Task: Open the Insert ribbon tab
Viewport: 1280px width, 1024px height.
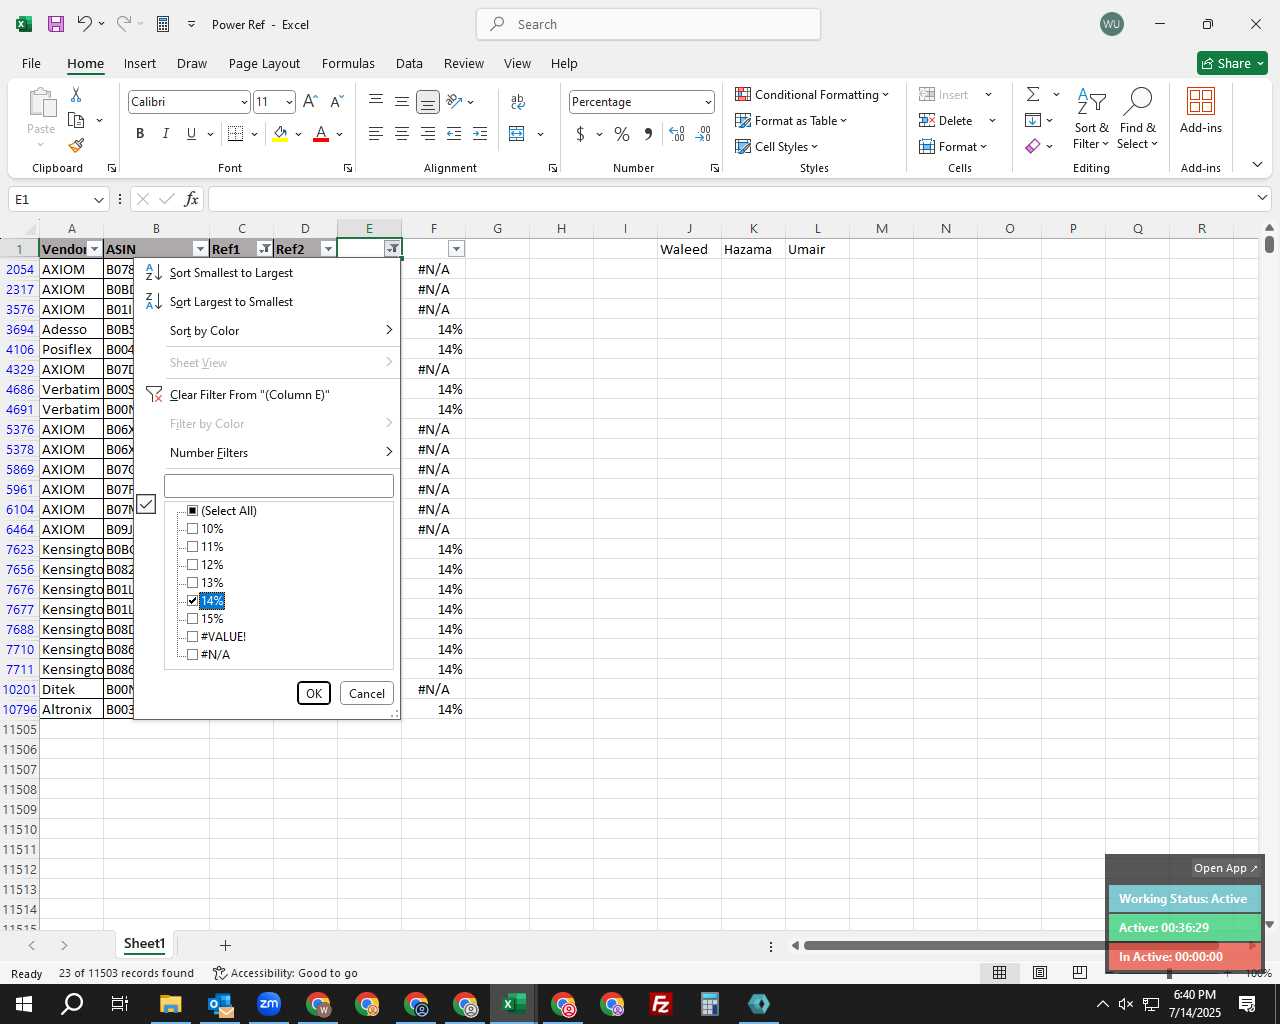Action: (140, 63)
